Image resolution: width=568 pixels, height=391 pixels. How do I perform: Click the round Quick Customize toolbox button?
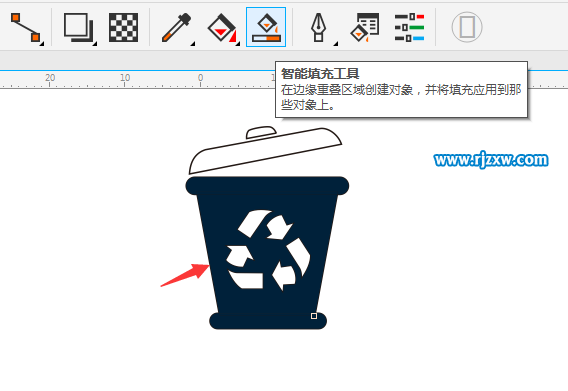click(x=467, y=27)
